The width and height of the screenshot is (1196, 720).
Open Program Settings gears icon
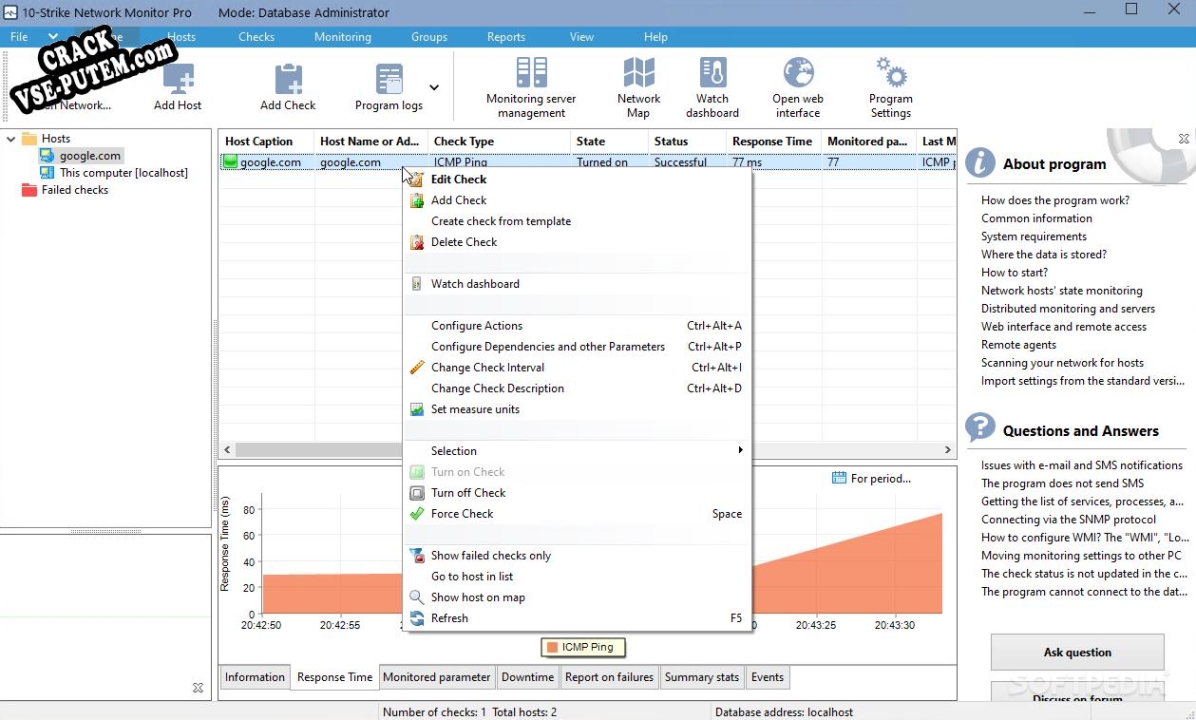pyautogui.click(x=891, y=72)
